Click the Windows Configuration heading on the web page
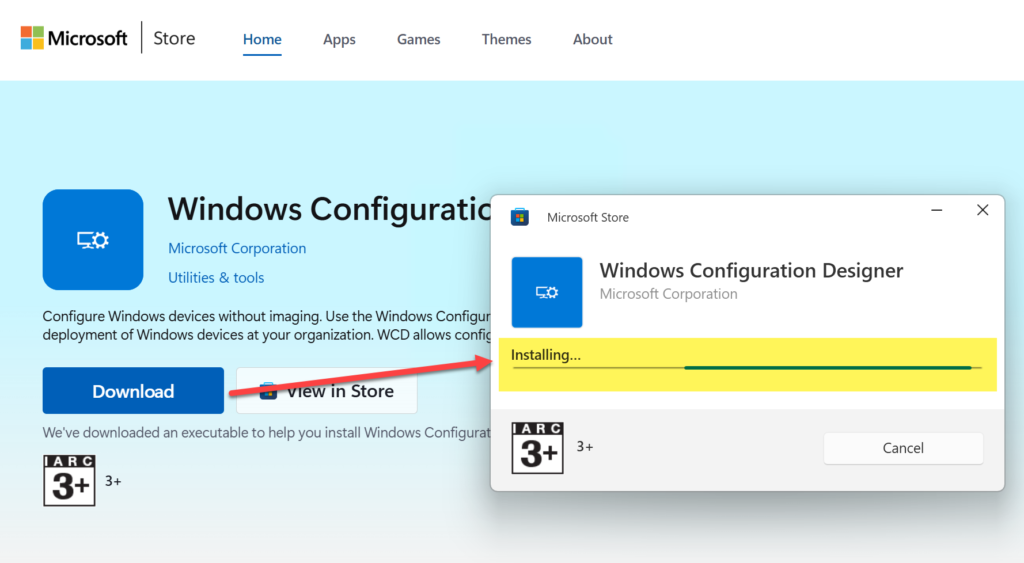Screen dimensions: 1024x563 coord(329,209)
